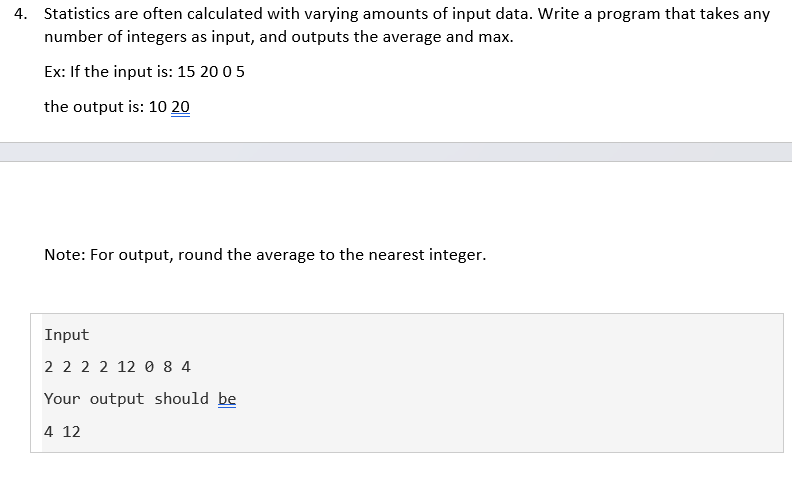
Task: Click the number "15" in the example input
Action: point(186,72)
